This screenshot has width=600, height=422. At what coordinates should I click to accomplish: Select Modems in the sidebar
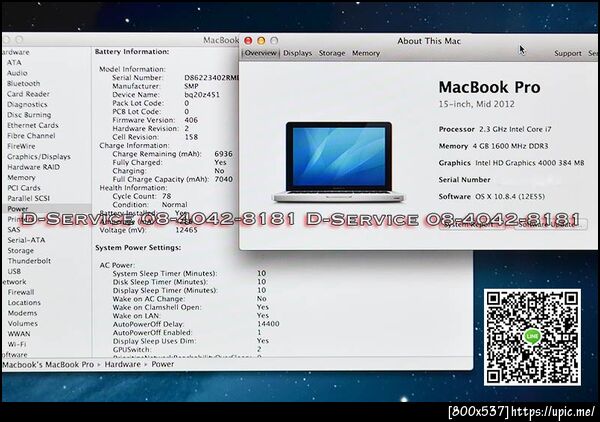point(23,313)
